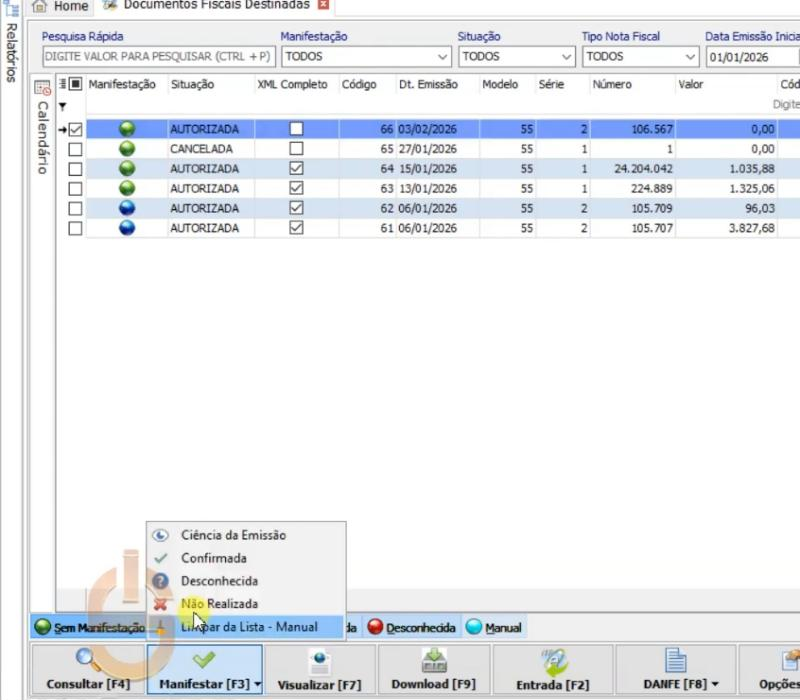
Task: Open the Manifestar [F3] dropdown arrow
Action: pyautogui.click(x=257, y=684)
